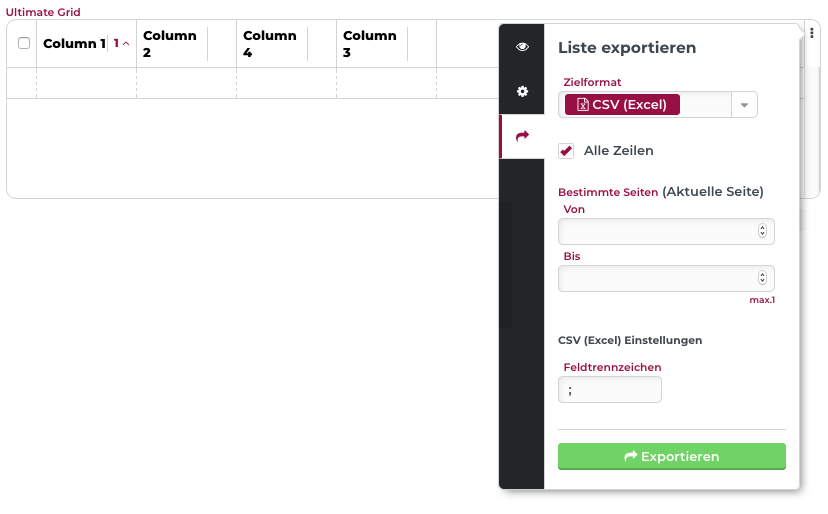Click the Bestimmte Seiten label
Screen dimensions: 828x514
click(608, 192)
